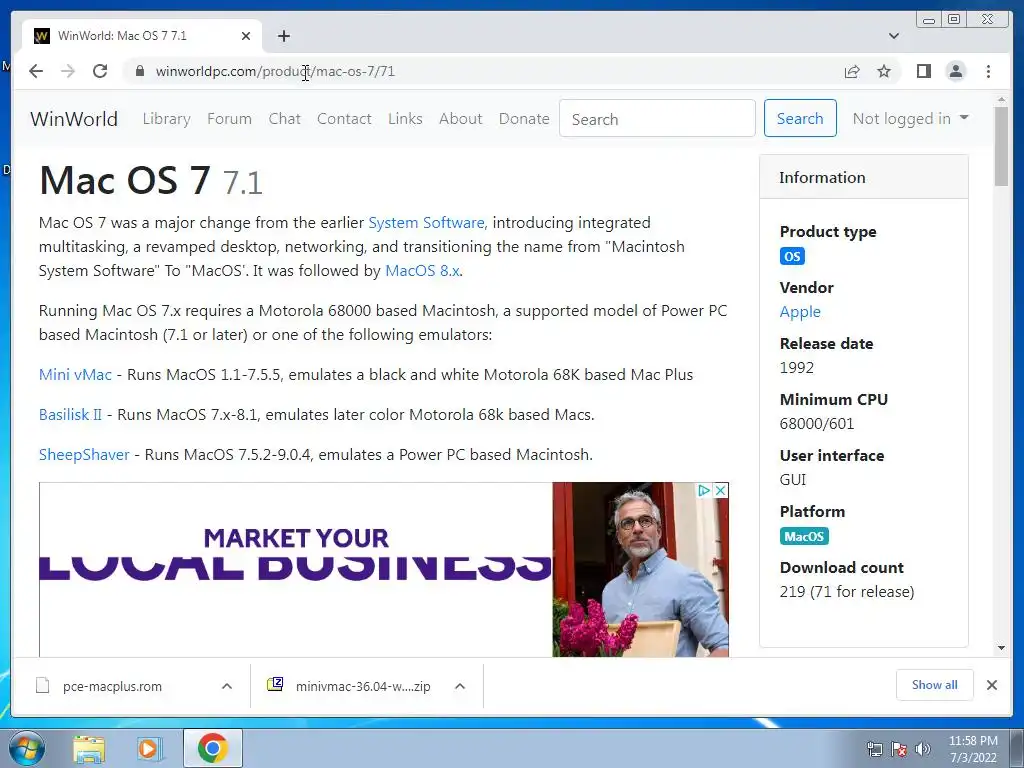Open the Chat nav item
This screenshot has width=1024, height=768.
[x=285, y=119]
